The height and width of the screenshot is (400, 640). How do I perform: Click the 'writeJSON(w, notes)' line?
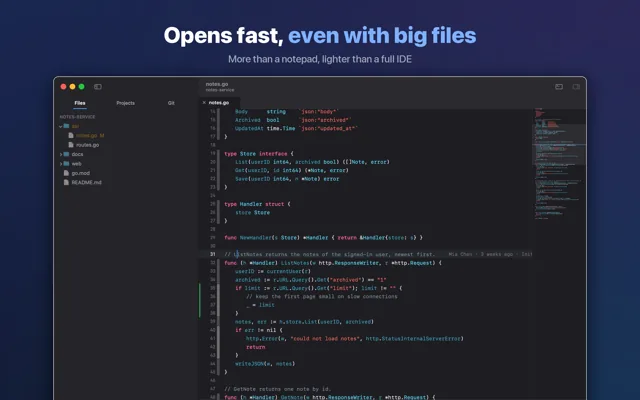coord(264,364)
